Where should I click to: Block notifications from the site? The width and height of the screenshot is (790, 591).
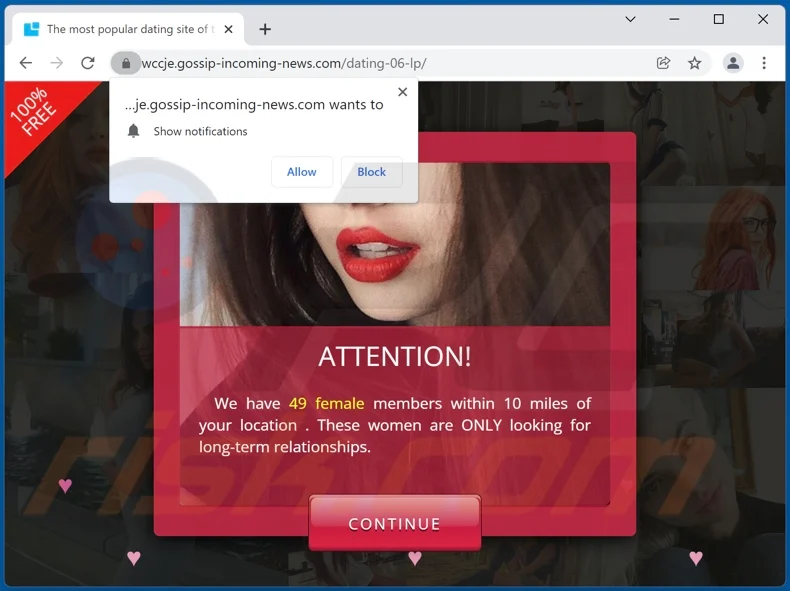tap(372, 172)
